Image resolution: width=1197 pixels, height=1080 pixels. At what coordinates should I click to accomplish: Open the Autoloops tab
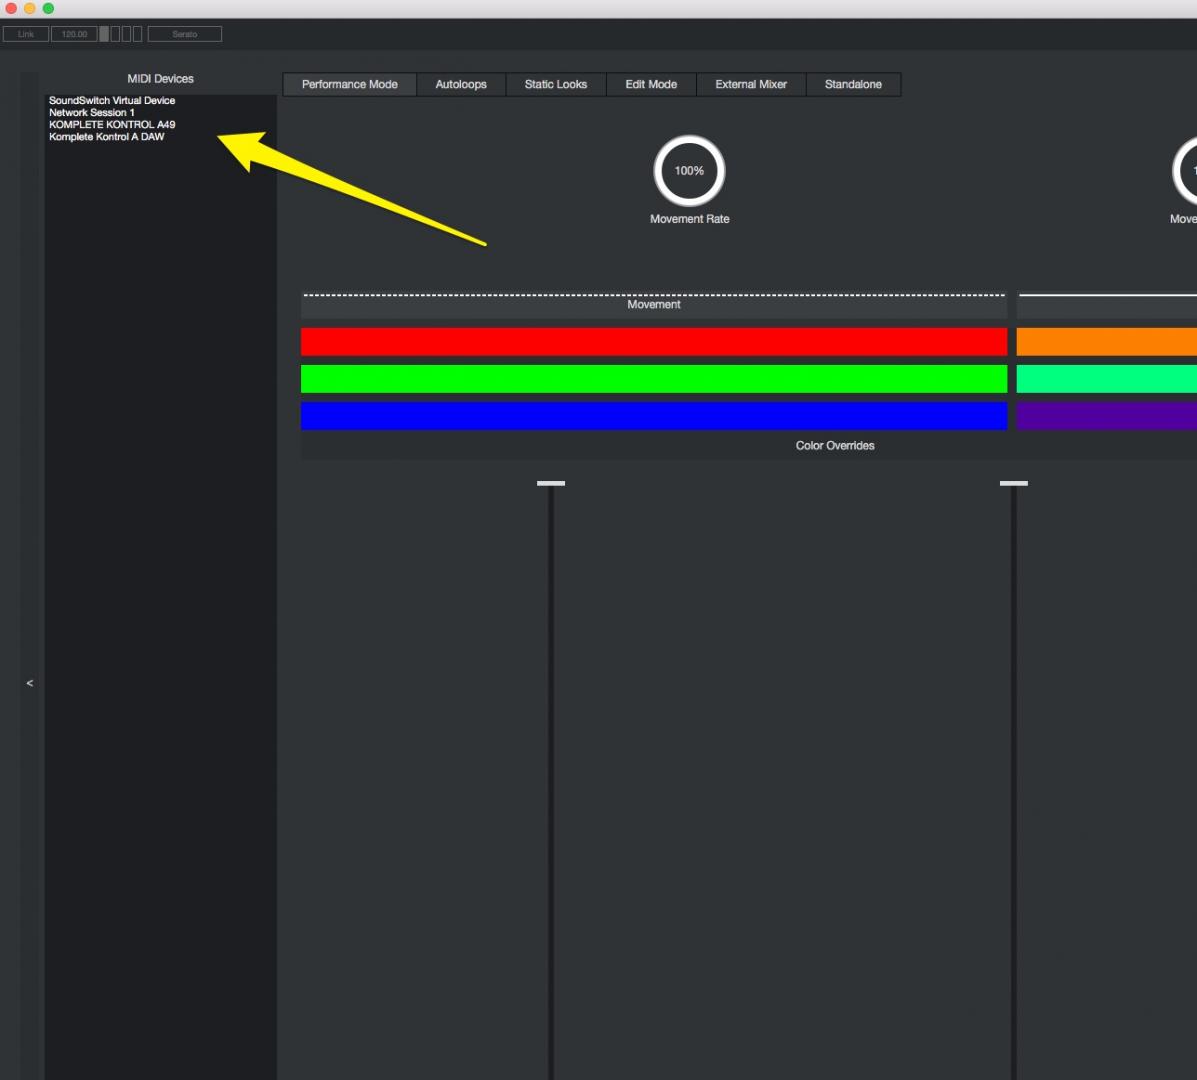pyautogui.click(x=461, y=85)
